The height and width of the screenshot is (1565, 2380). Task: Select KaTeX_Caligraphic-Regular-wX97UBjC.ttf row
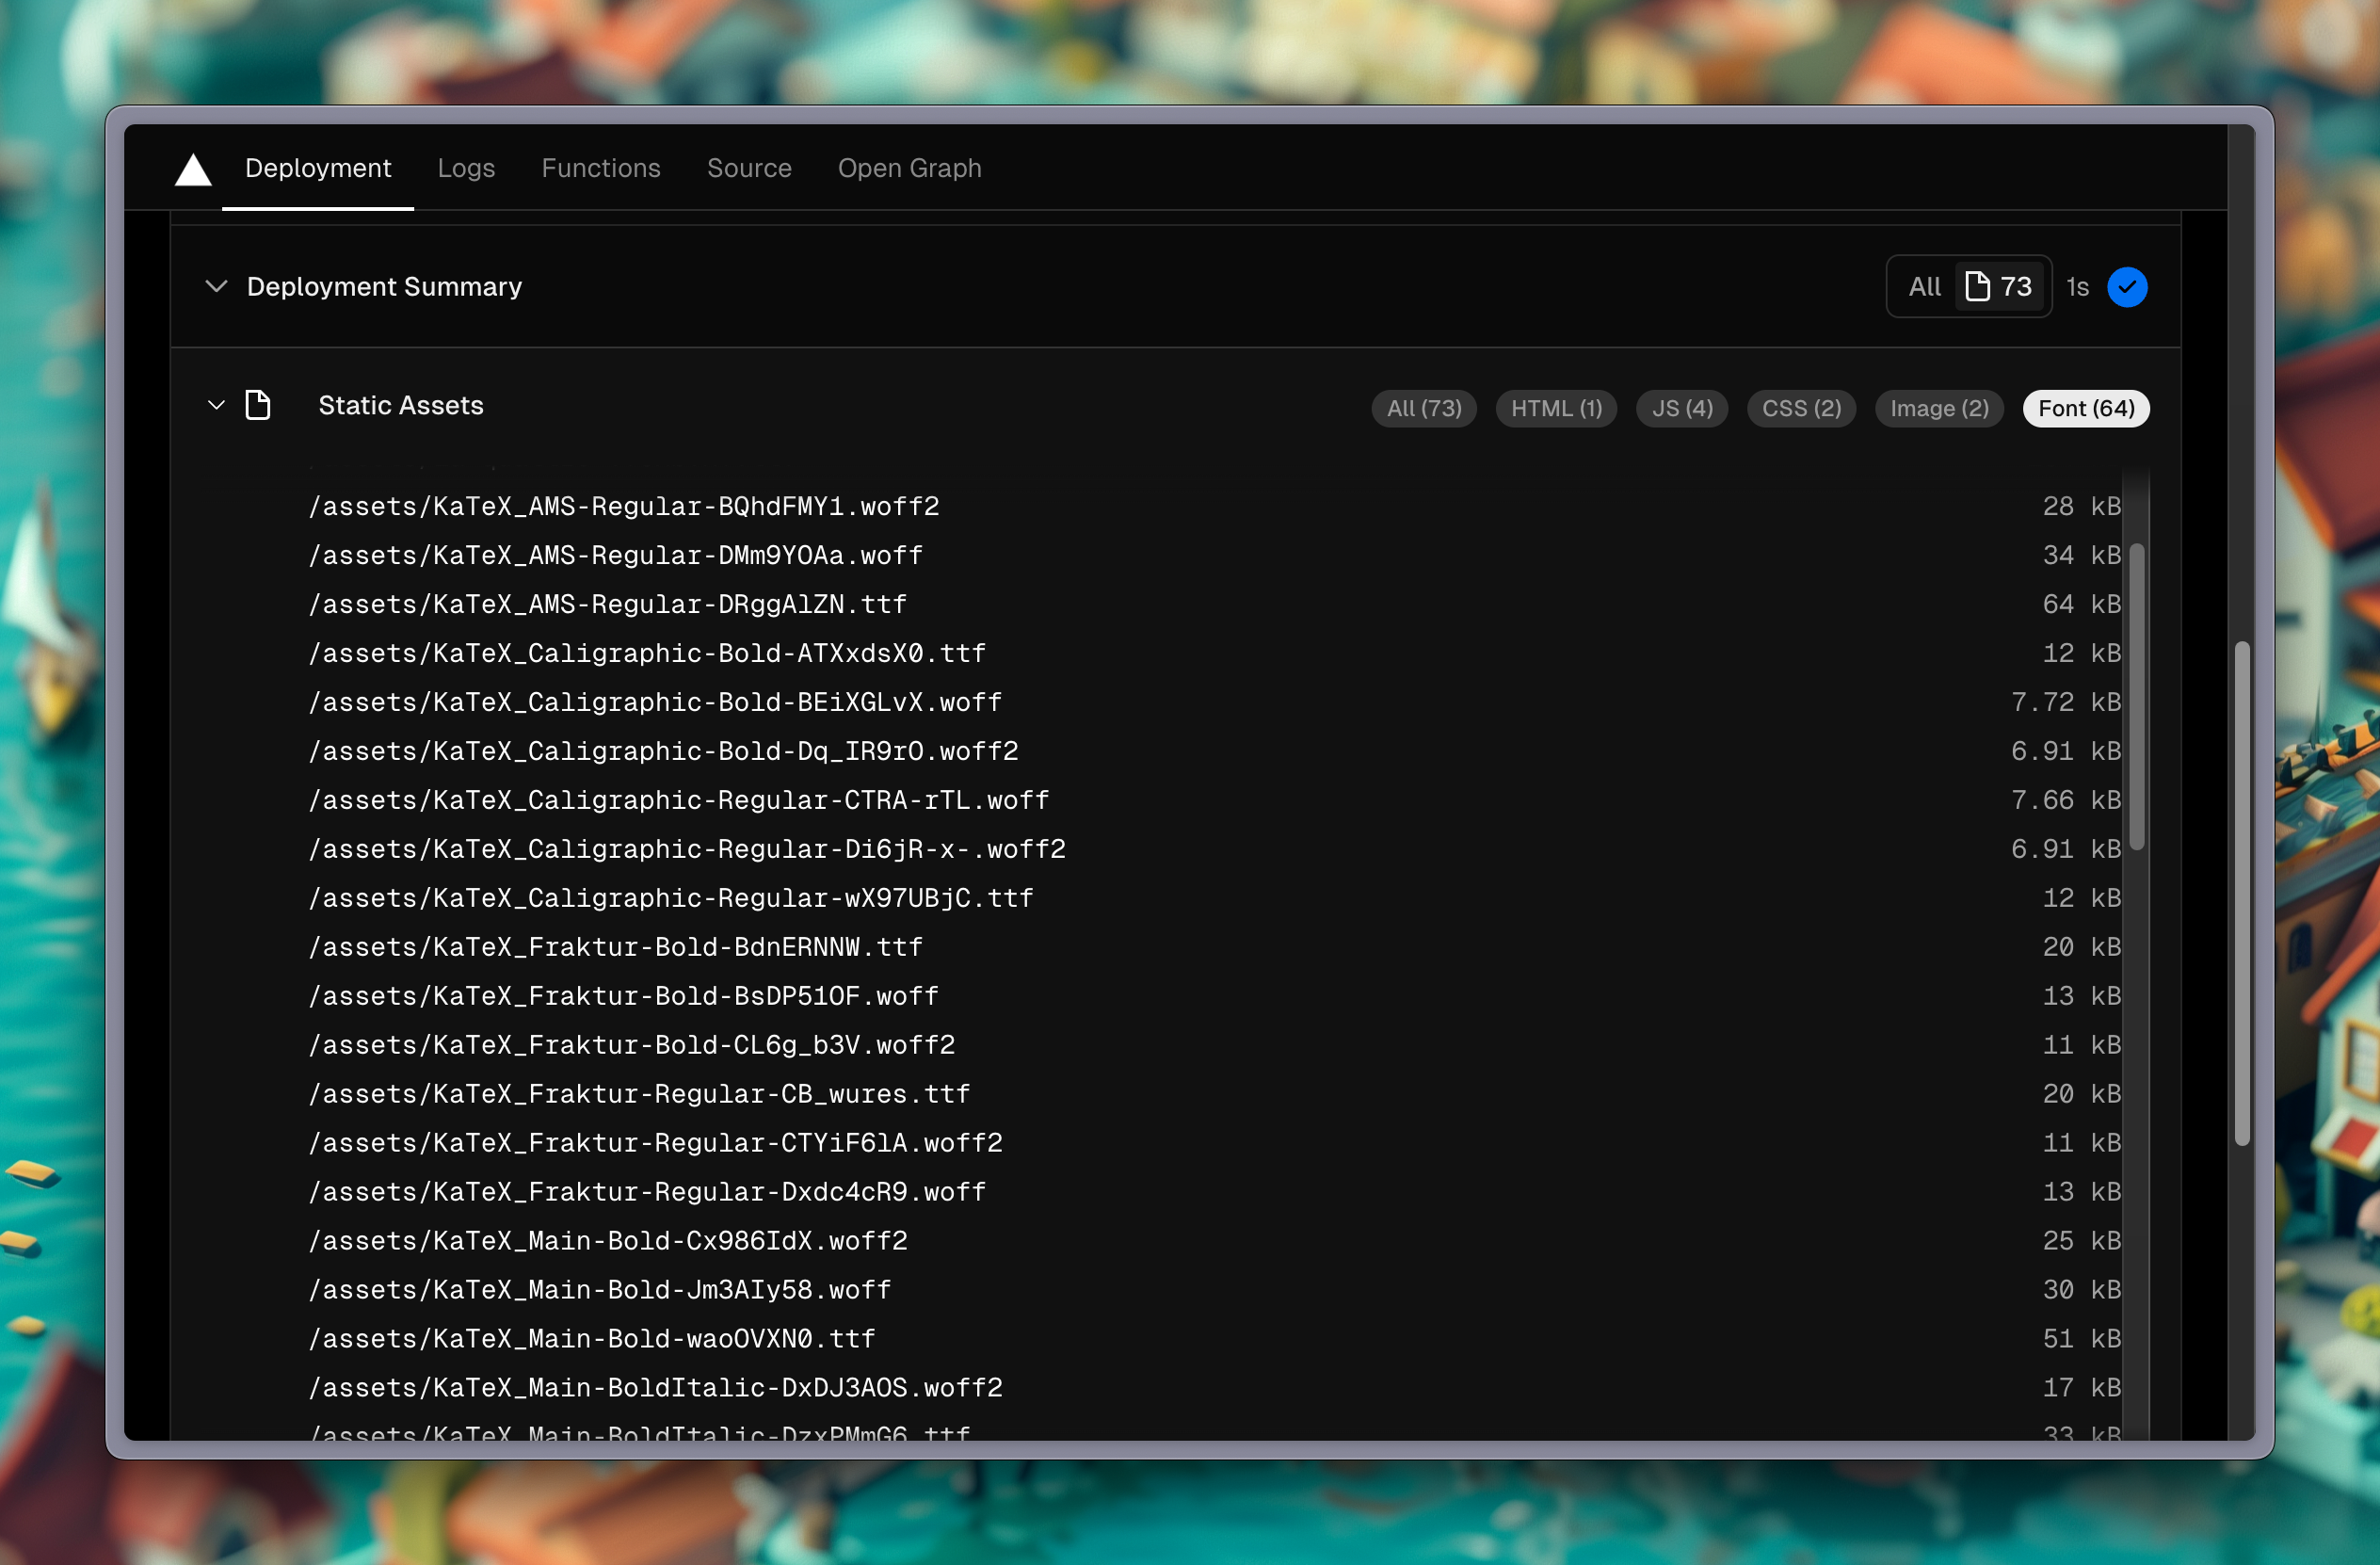click(1214, 898)
